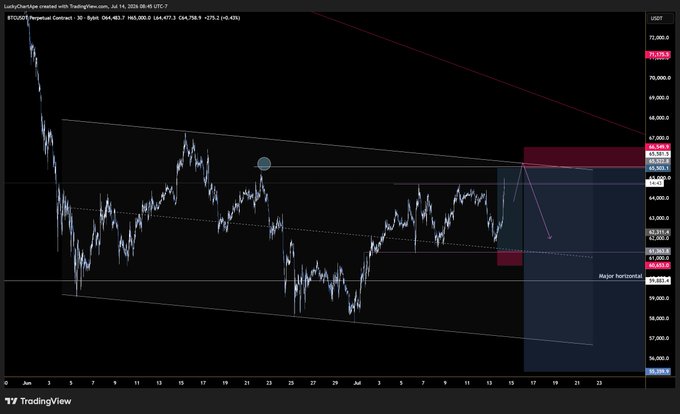Viewport: 680px width, 414px height.
Task: Click the 14:43 countdown price label
Action: click(x=655, y=183)
